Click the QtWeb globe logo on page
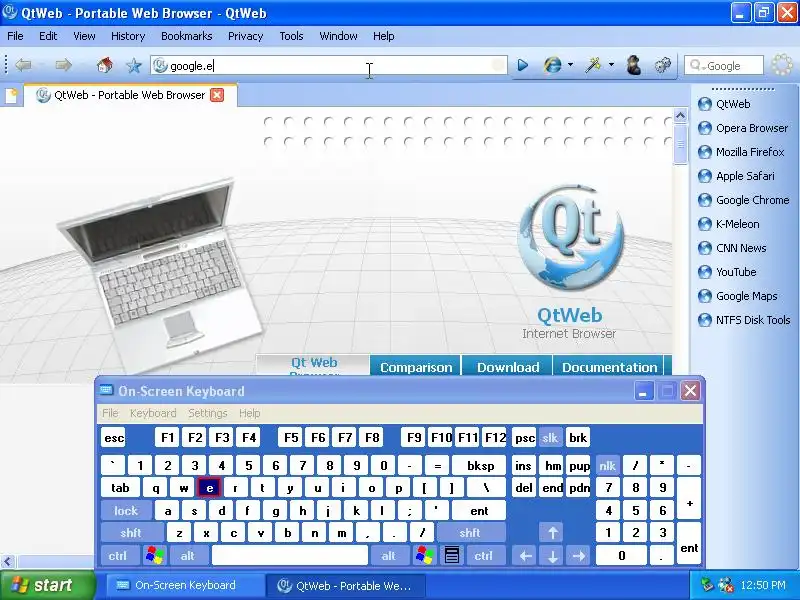The height and width of the screenshot is (600, 800). tap(570, 238)
